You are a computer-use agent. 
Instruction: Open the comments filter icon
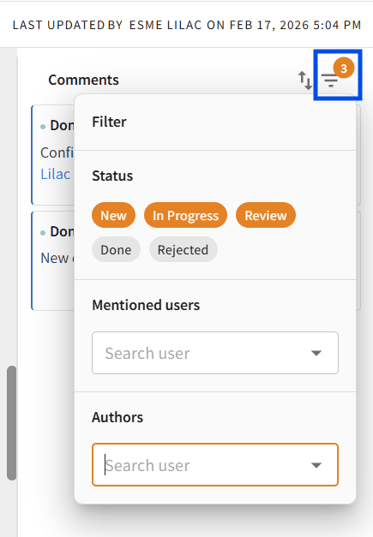tap(331, 80)
